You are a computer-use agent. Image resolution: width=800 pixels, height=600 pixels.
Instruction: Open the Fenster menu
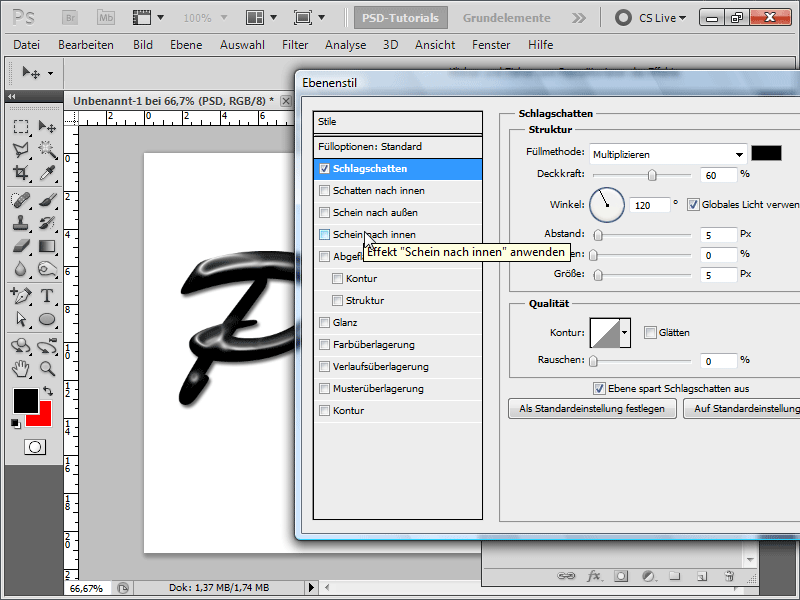click(491, 45)
